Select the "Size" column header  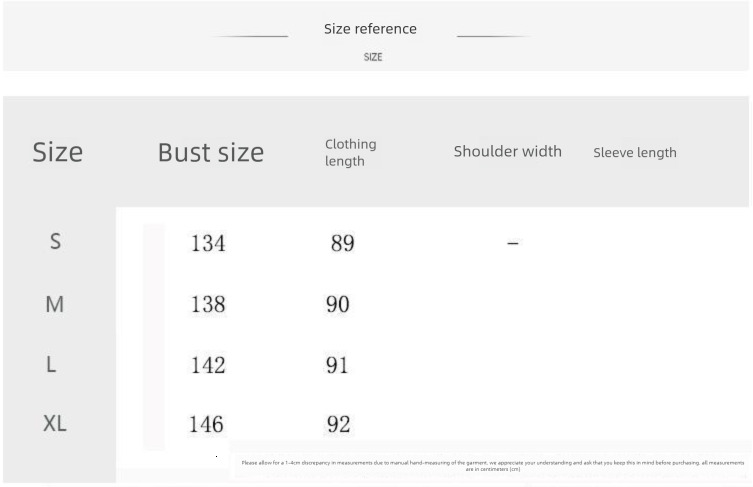click(58, 152)
